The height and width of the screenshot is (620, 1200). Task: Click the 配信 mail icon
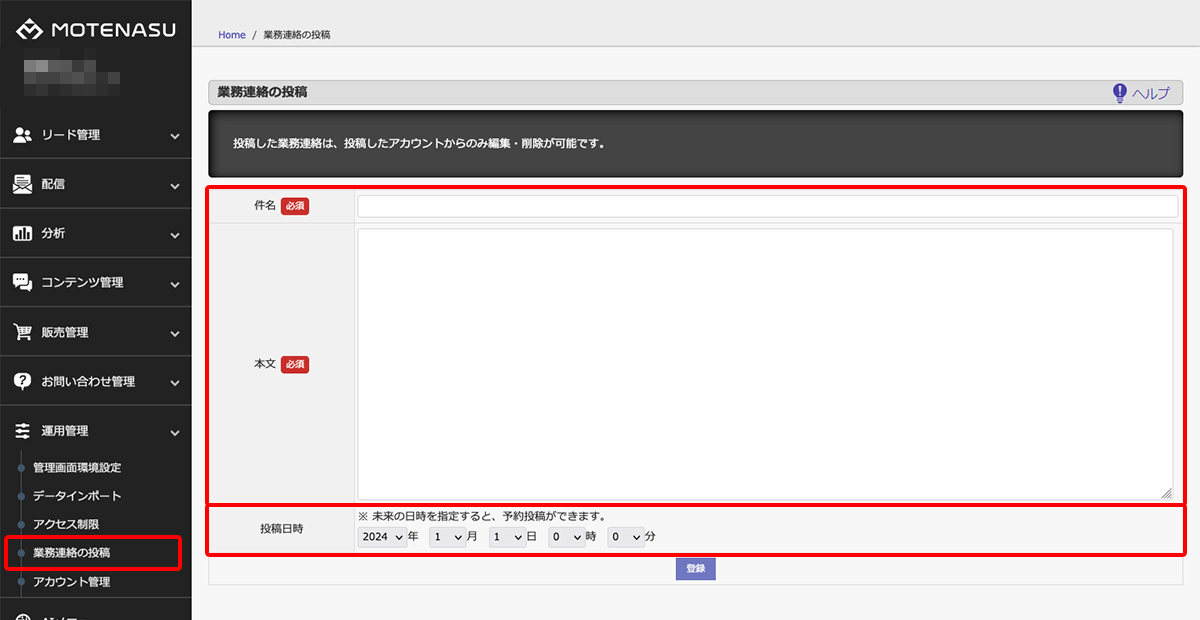click(x=22, y=184)
